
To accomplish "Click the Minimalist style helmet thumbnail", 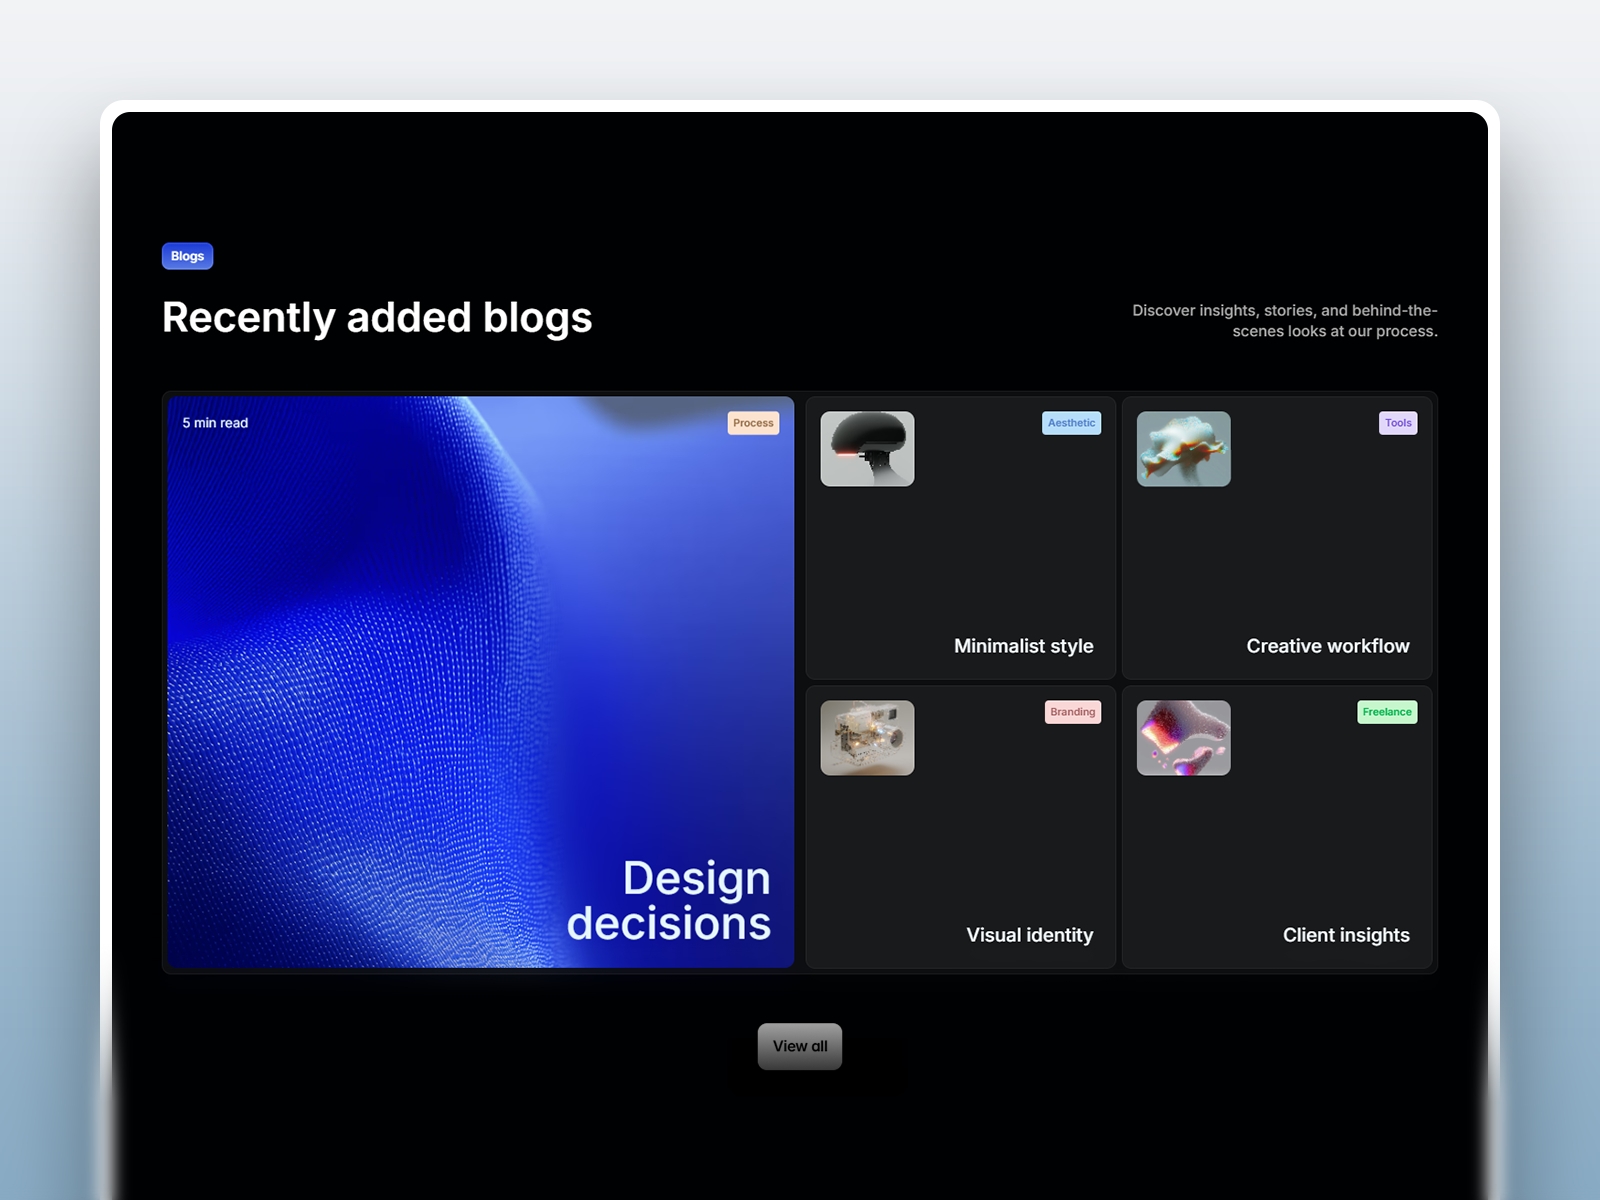I will (x=867, y=449).
